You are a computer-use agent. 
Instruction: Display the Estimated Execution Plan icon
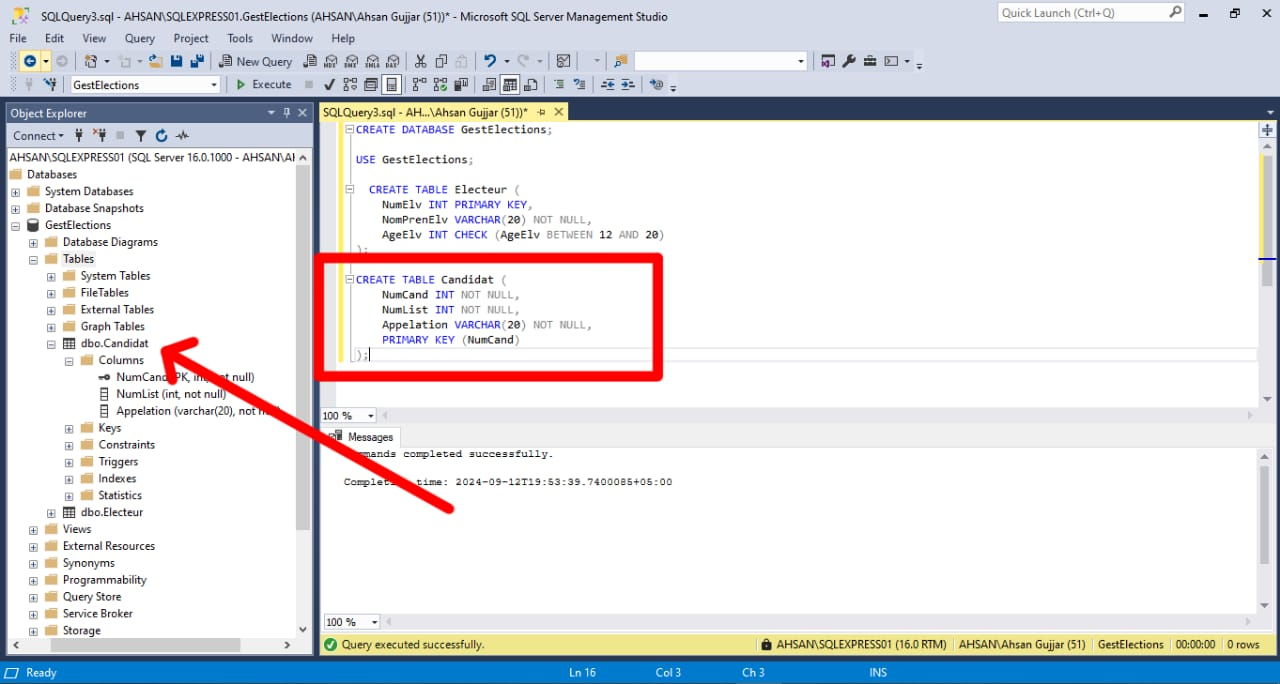pyautogui.click(x=350, y=85)
